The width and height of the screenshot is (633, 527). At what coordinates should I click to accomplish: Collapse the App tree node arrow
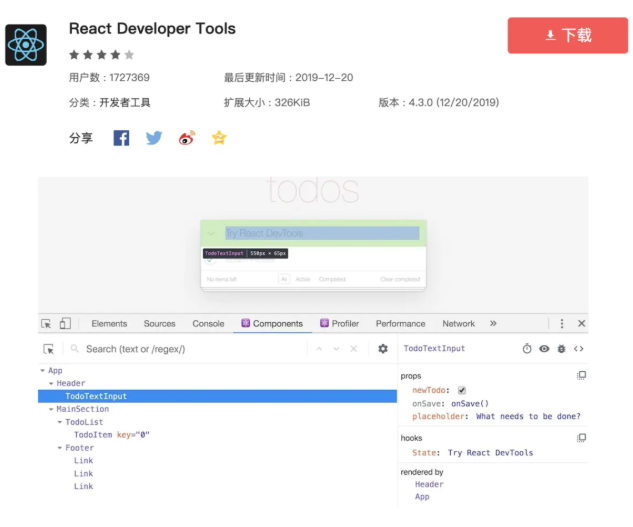(x=42, y=370)
